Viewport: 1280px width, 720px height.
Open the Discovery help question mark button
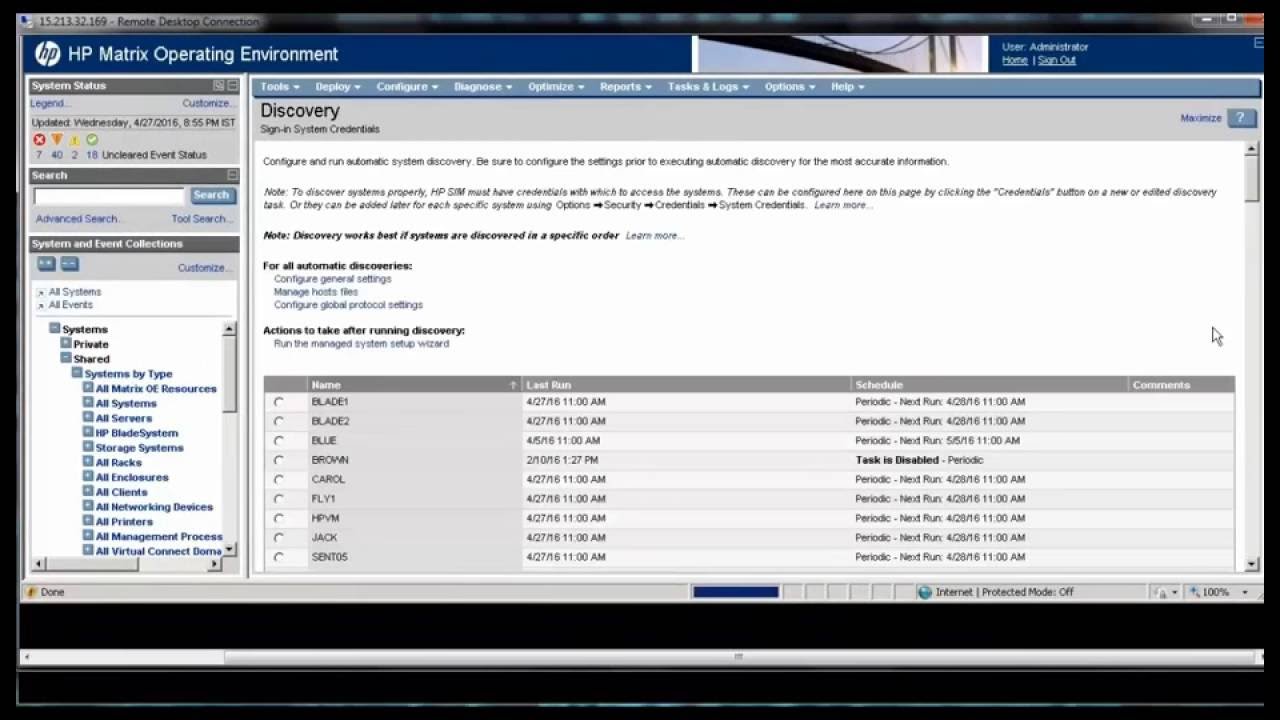pyautogui.click(x=1241, y=118)
